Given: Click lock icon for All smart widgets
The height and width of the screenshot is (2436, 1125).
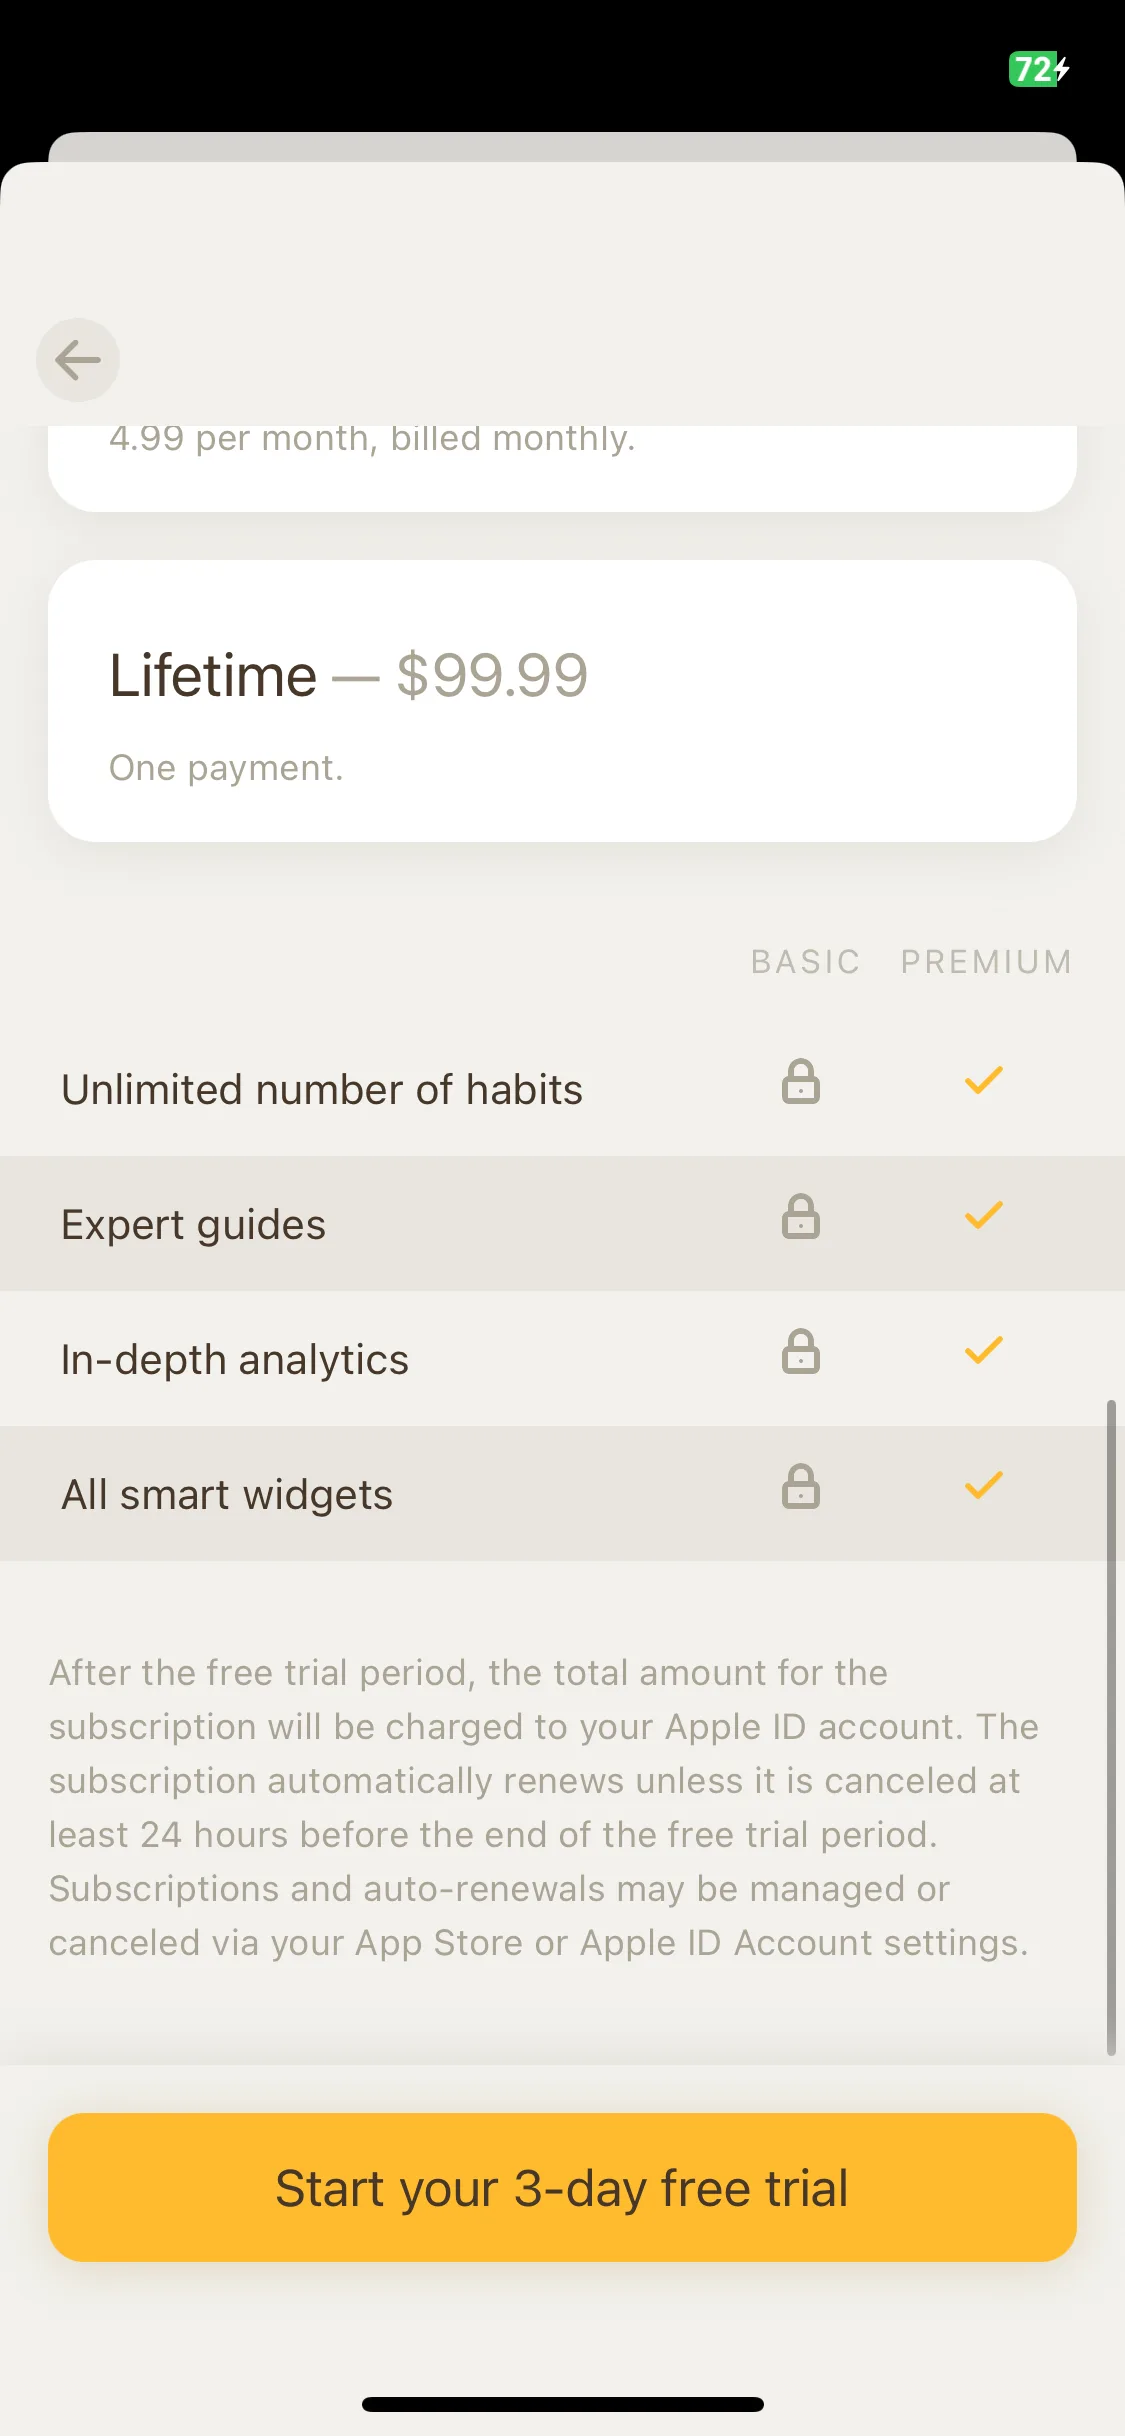Looking at the screenshot, I should 801,1487.
